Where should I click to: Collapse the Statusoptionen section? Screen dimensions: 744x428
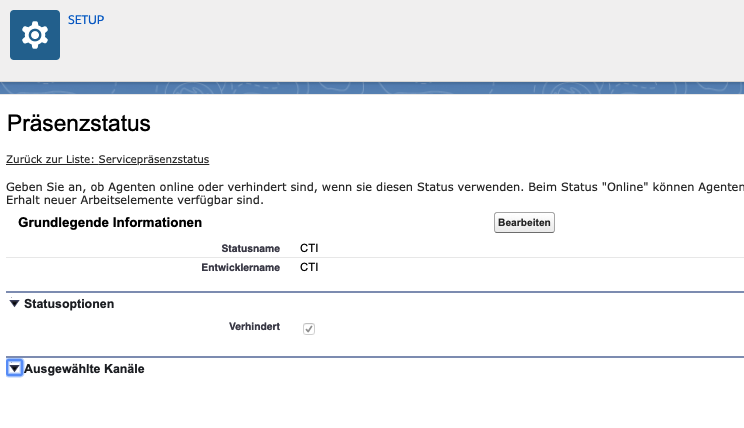point(14,303)
